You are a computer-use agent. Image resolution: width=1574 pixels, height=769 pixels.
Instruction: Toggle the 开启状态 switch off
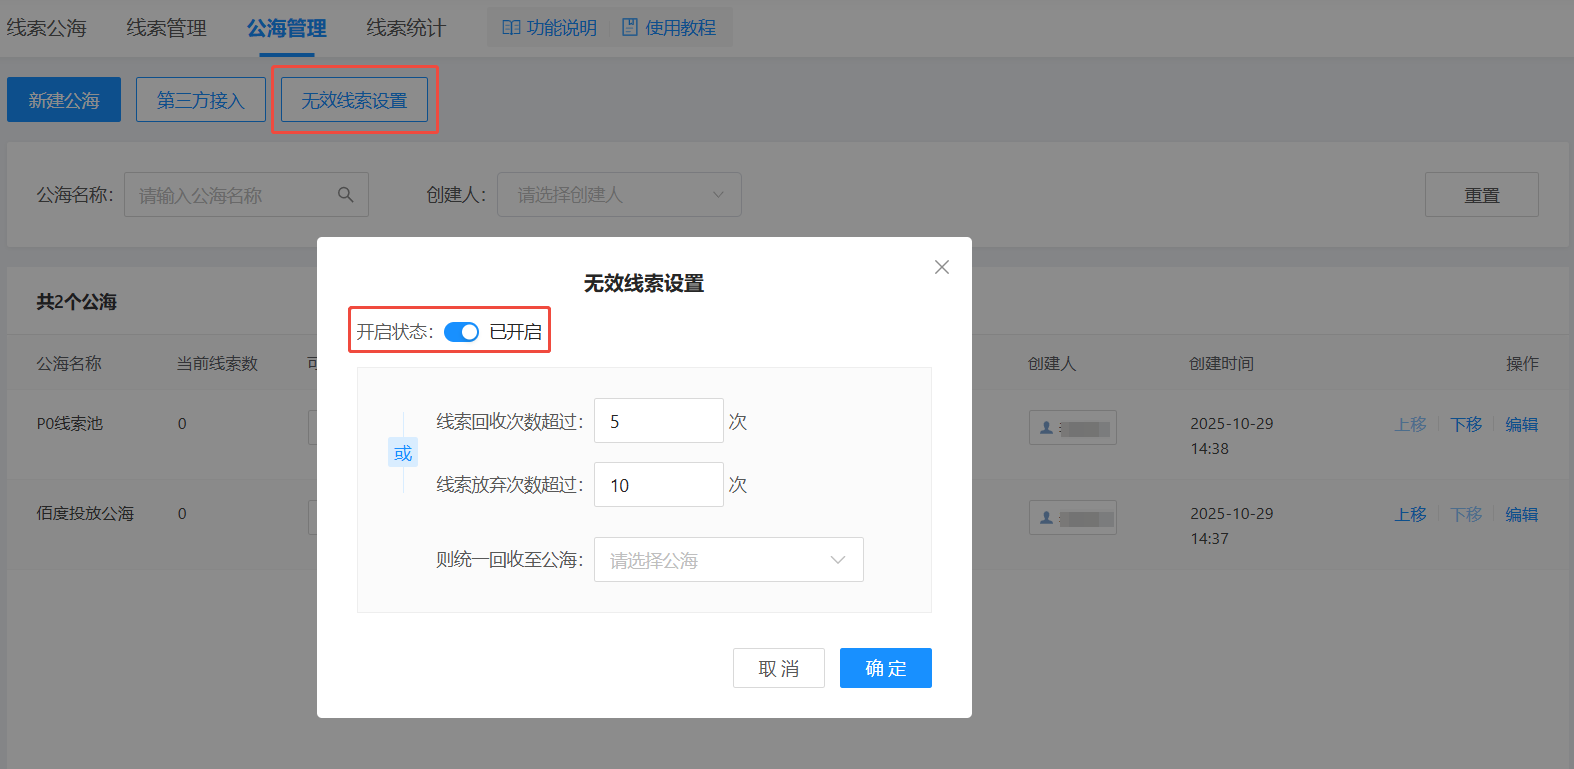[x=461, y=332]
